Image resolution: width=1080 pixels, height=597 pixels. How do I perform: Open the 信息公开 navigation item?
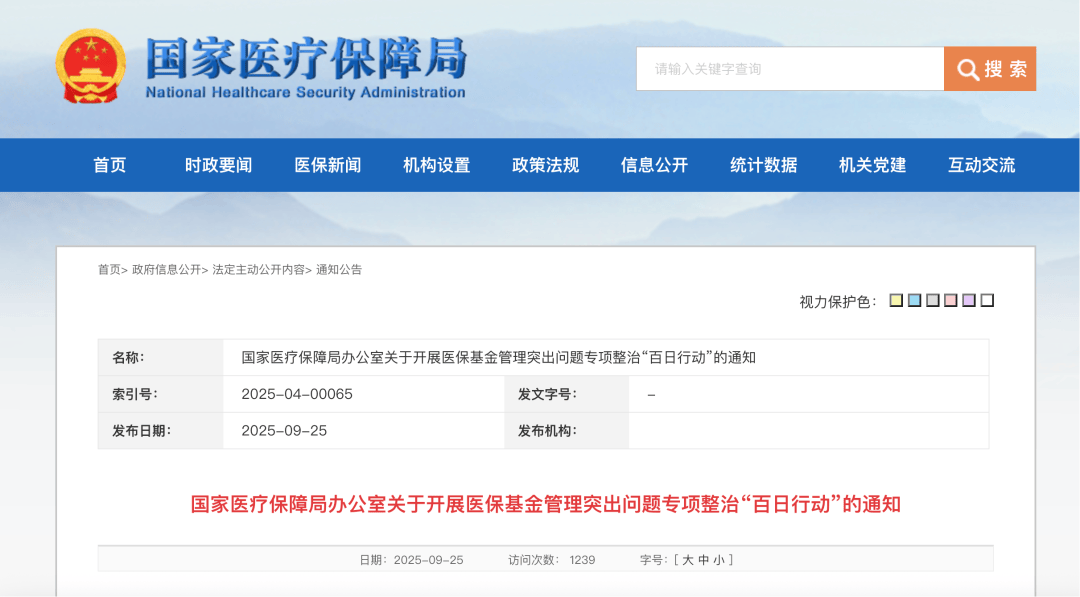coord(654,165)
